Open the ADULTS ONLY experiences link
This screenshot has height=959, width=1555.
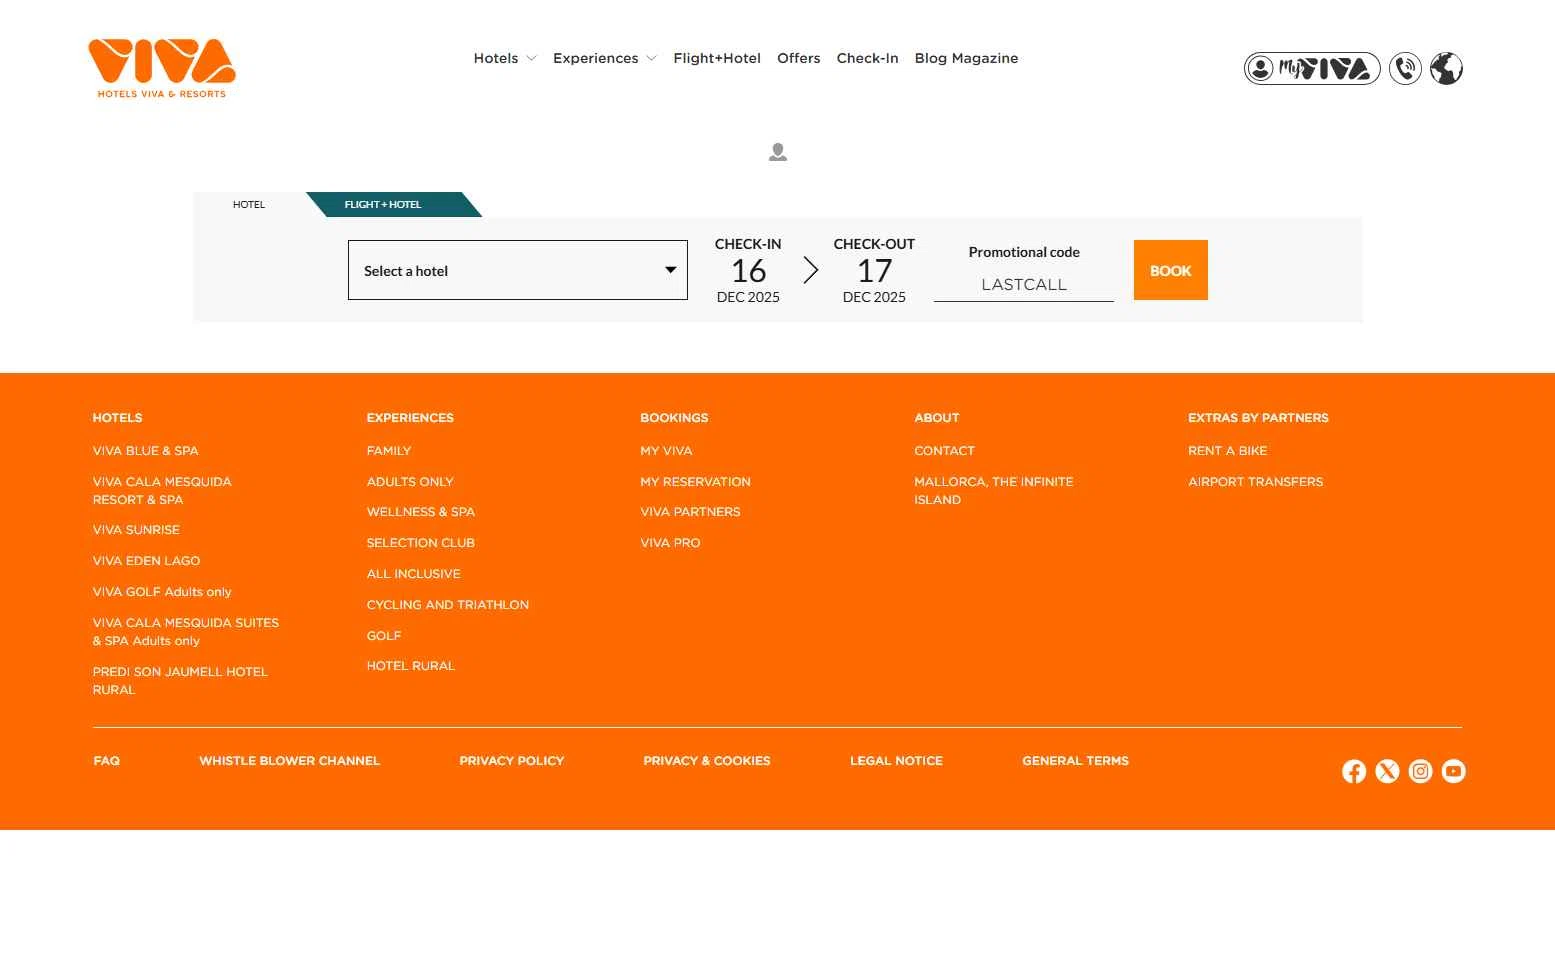click(x=410, y=482)
